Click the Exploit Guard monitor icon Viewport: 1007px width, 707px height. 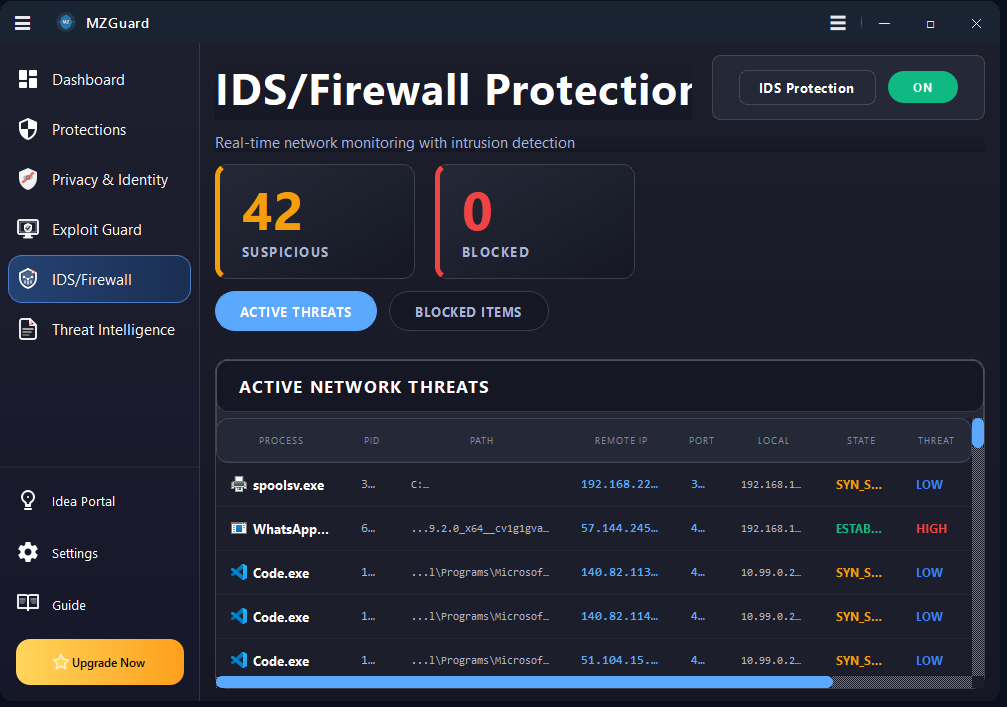pyautogui.click(x=27, y=229)
